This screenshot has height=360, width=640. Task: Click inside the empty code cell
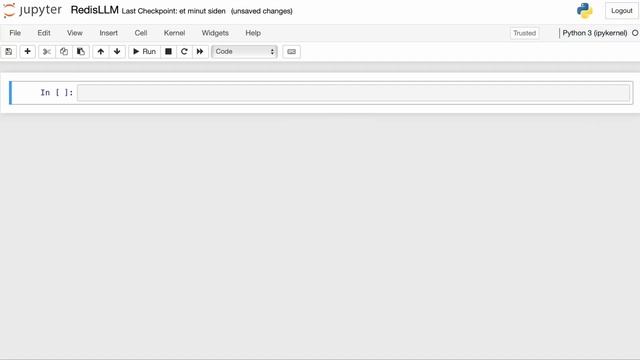[353, 93]
